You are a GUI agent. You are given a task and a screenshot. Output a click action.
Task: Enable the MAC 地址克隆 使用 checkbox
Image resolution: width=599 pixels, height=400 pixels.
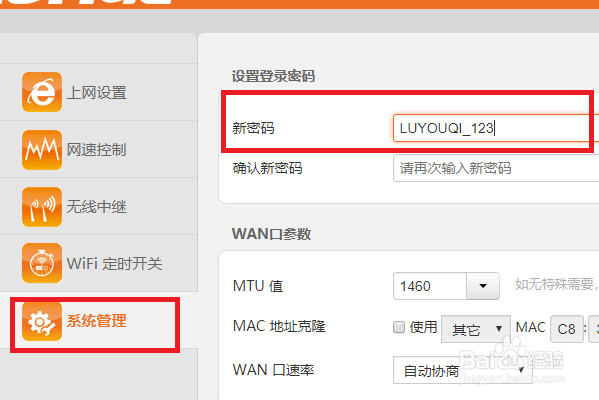(399, 327)
